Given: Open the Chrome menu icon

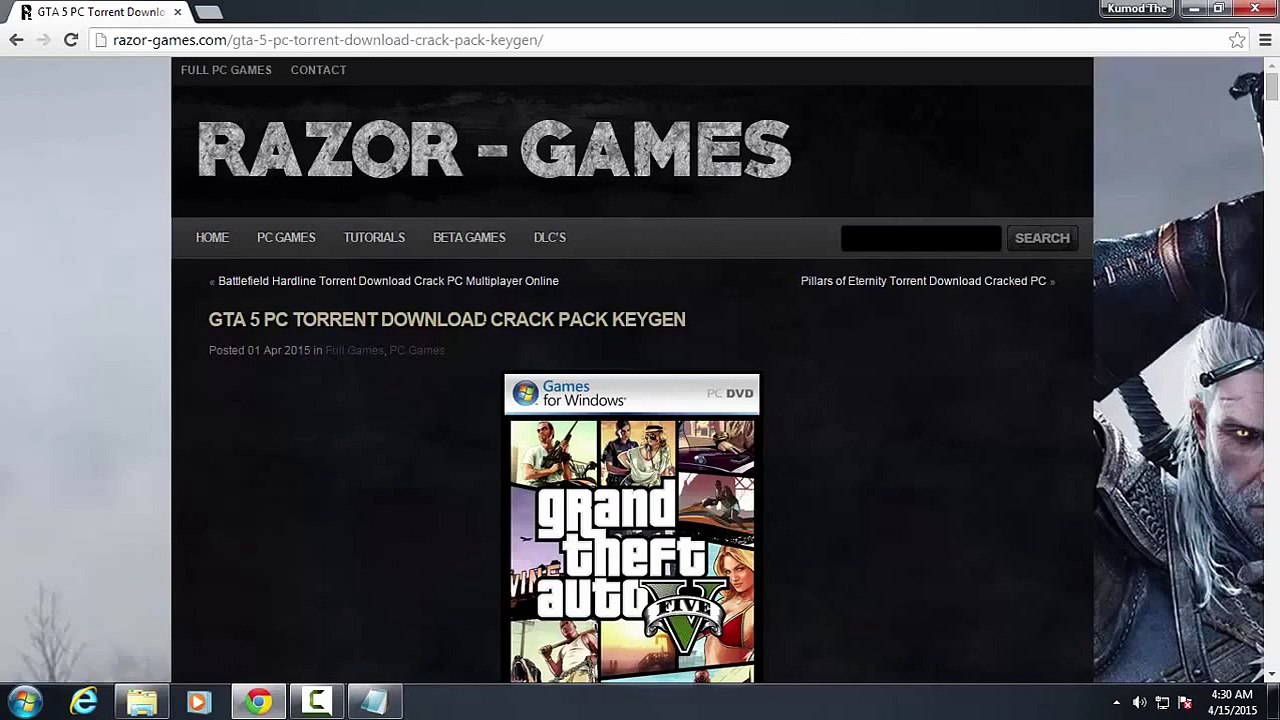Looking at the screenshot, I should [1265, 40].
